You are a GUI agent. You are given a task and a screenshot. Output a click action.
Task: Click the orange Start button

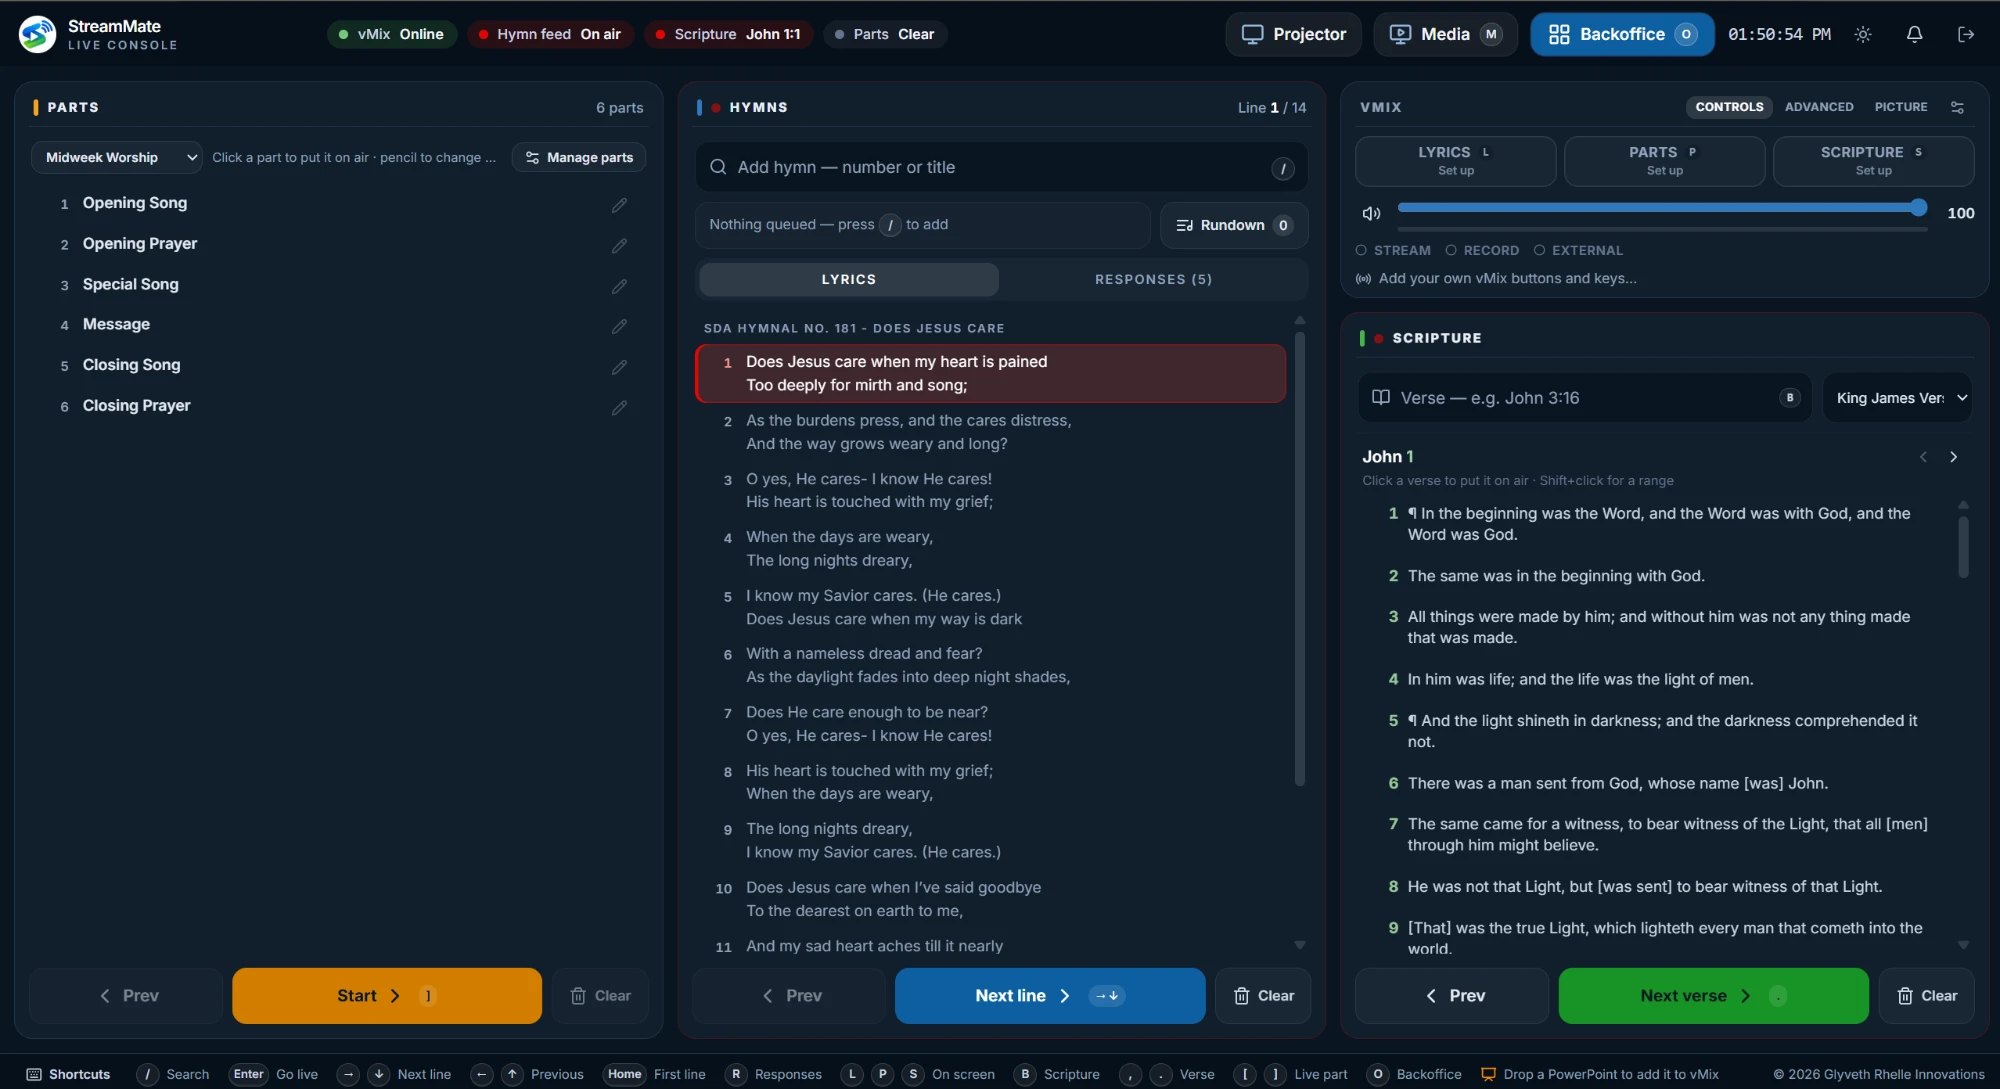pos(387,996)
